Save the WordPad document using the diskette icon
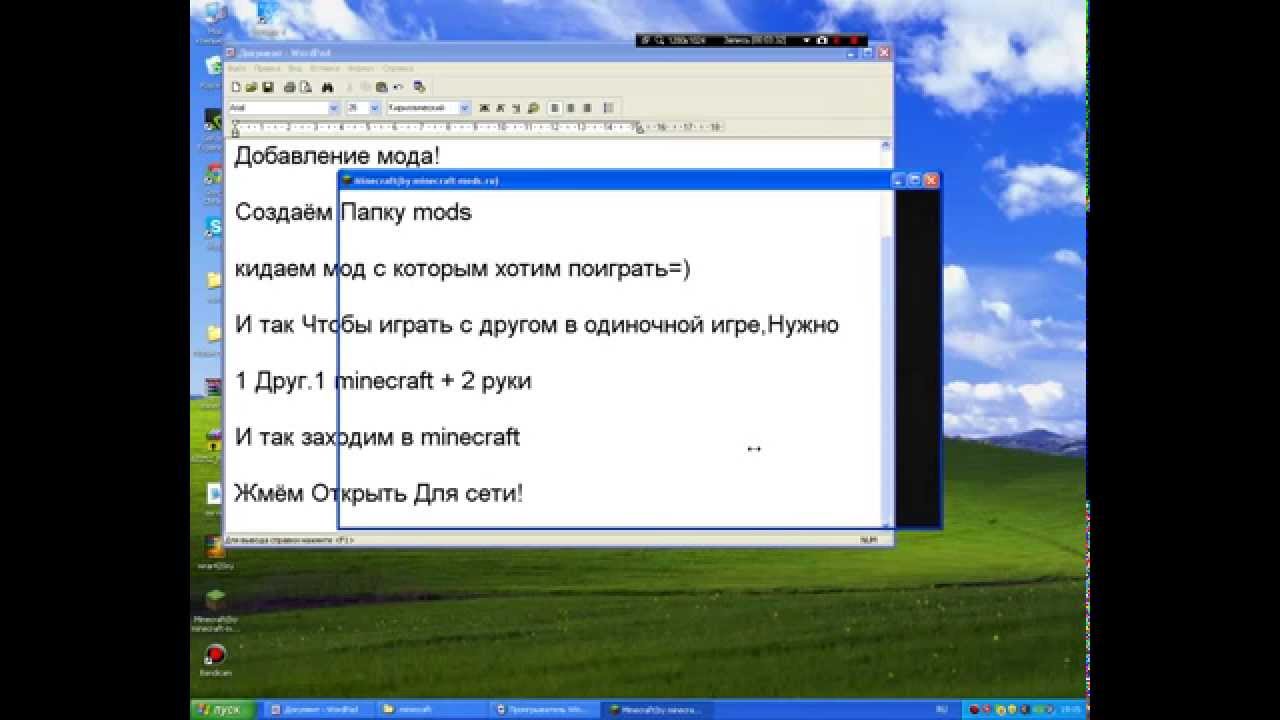 (x=268, y=87)
